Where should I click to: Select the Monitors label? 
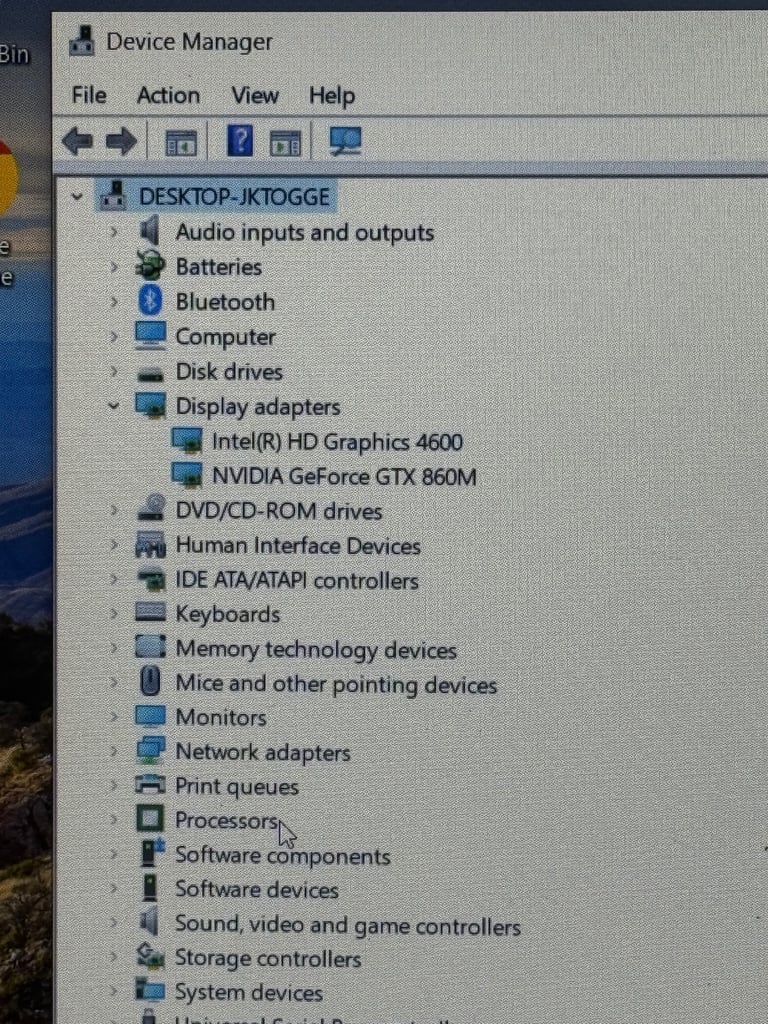[x=221, y=718]
